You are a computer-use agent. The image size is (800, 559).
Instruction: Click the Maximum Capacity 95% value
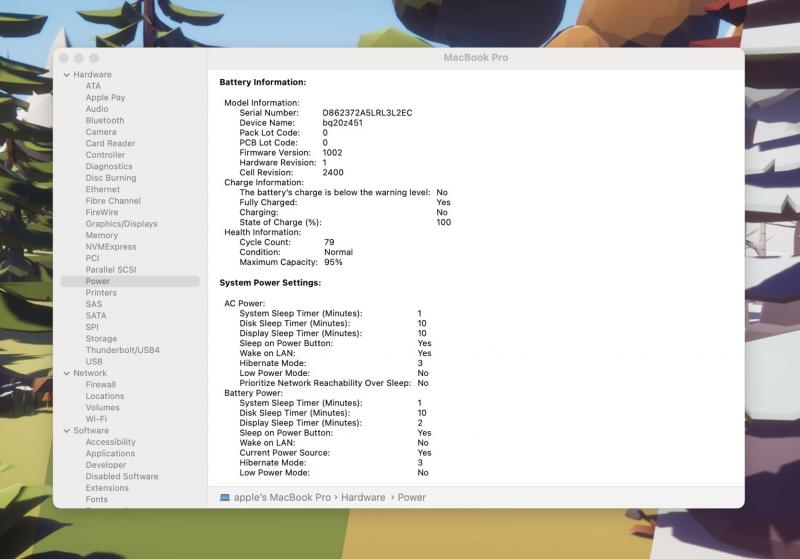point(333,262)
